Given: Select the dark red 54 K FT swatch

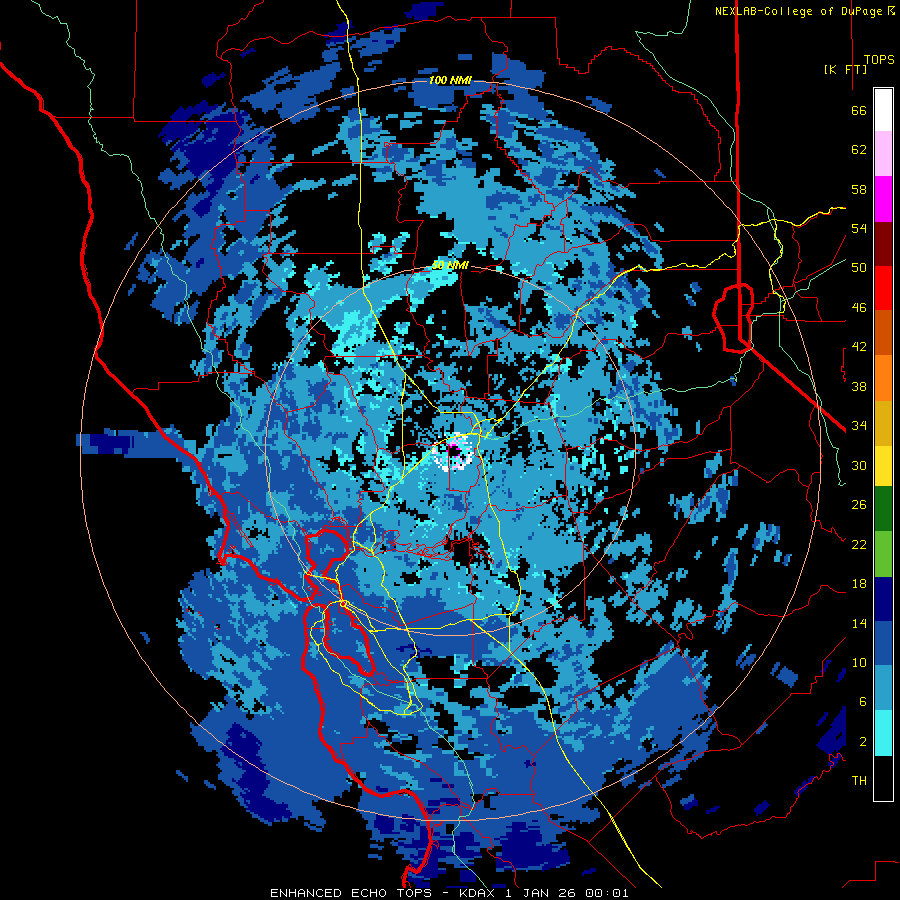Looking at the screenshot, I should 883,244.
